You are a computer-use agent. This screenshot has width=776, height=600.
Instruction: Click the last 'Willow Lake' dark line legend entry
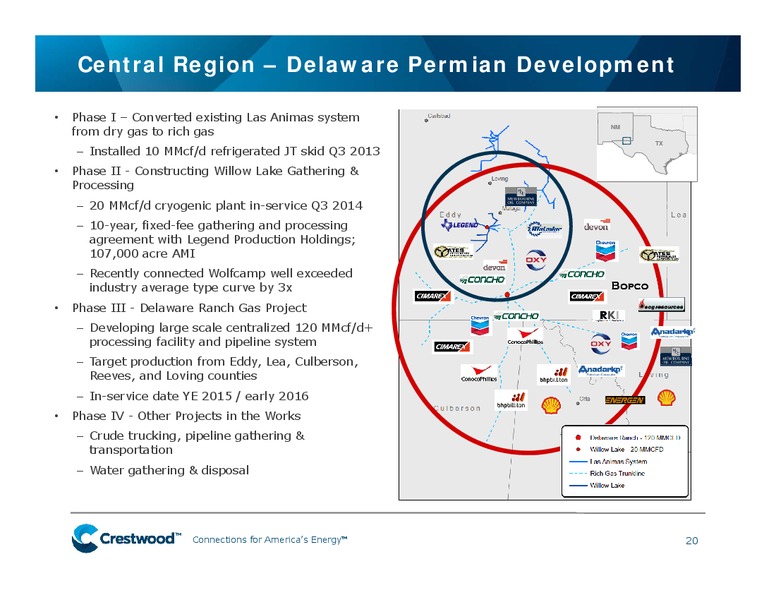(597, 485)
